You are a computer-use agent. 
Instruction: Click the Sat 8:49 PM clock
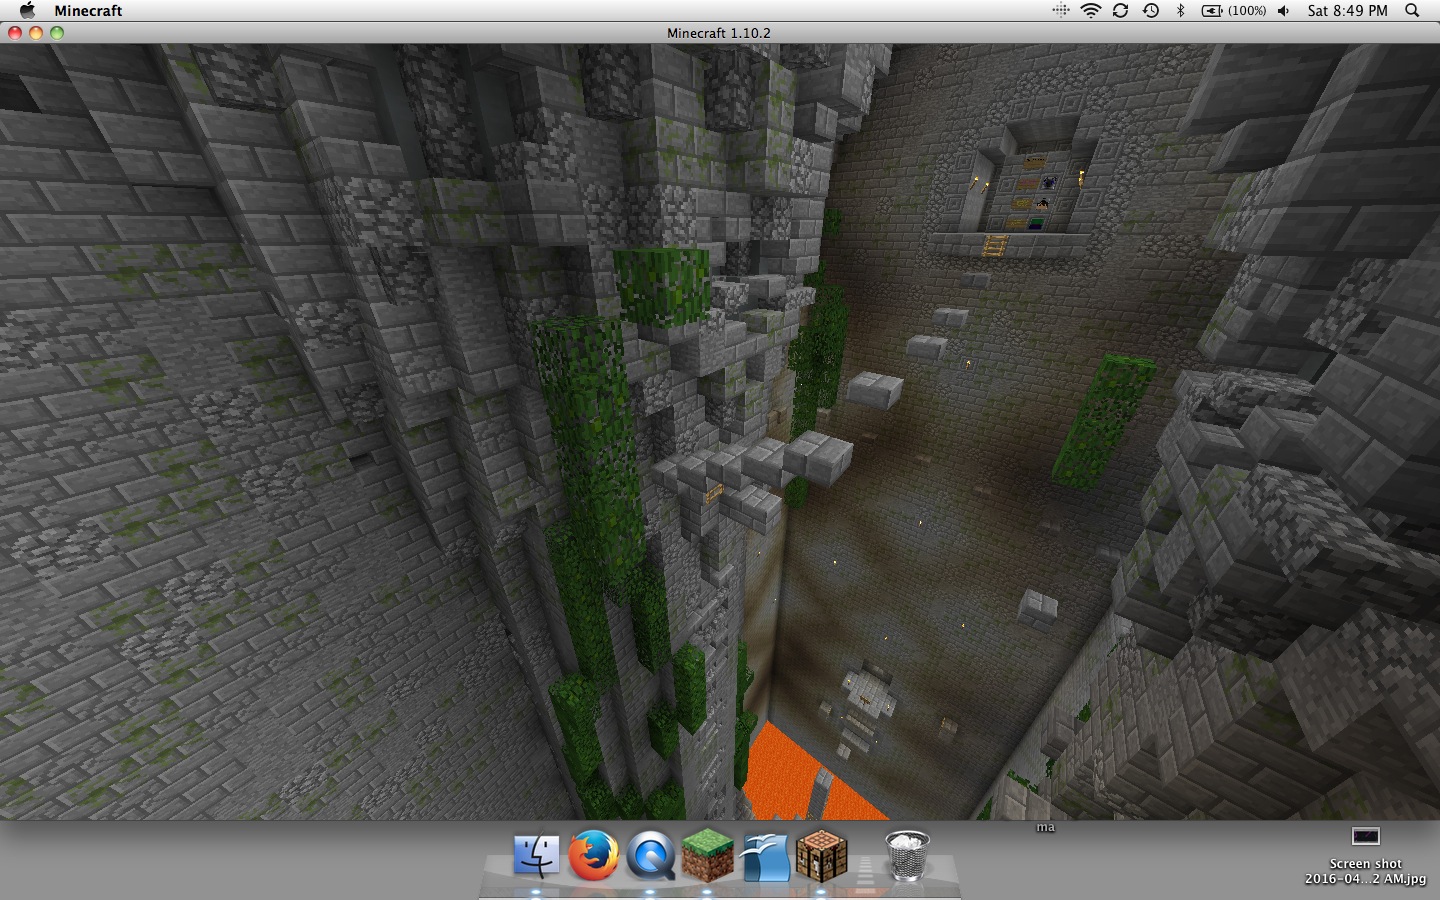pyautogui.click(x=1347, y=10)
